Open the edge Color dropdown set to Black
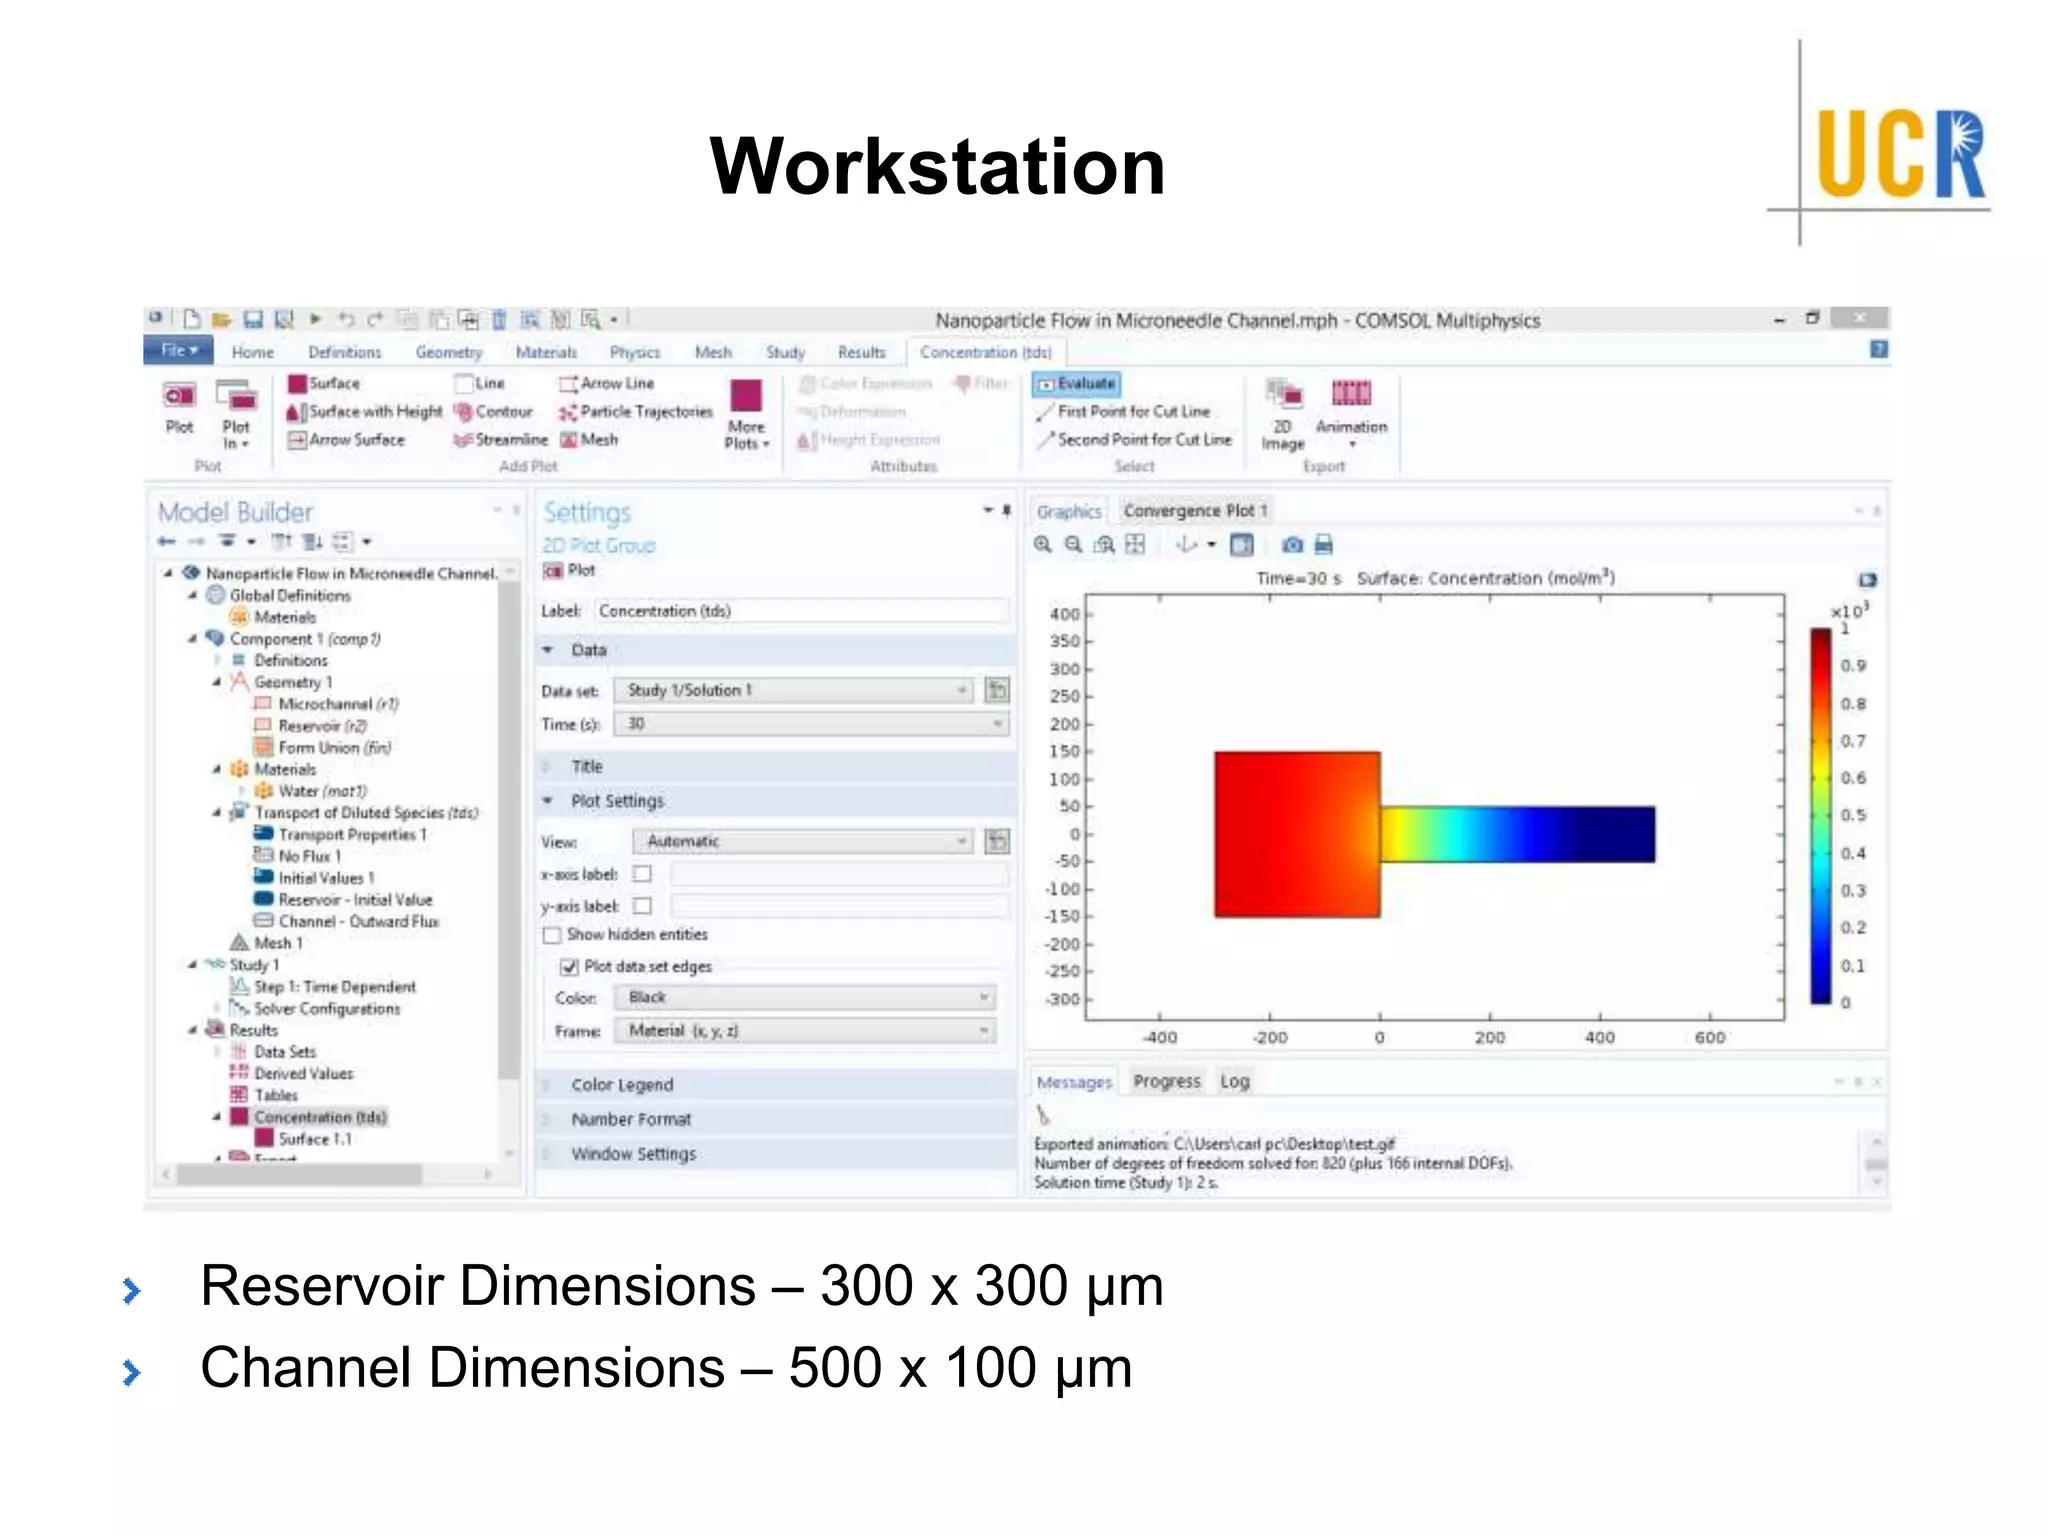Viewport: 2048px width, 1536px height. coord(806,997)
